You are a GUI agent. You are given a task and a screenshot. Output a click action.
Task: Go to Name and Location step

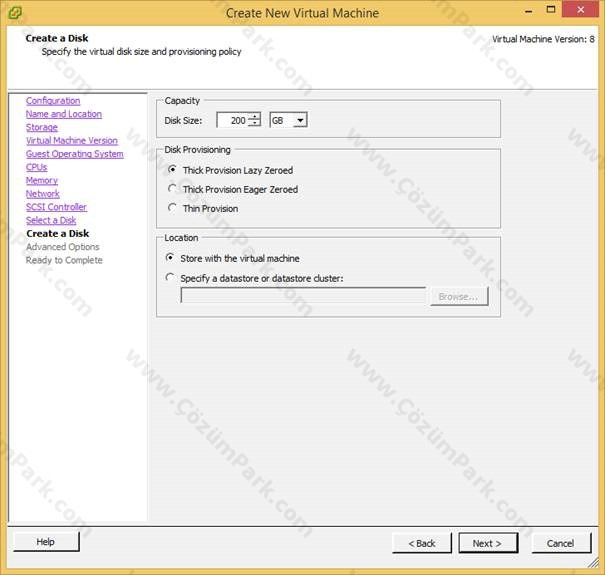coord(64,114)
